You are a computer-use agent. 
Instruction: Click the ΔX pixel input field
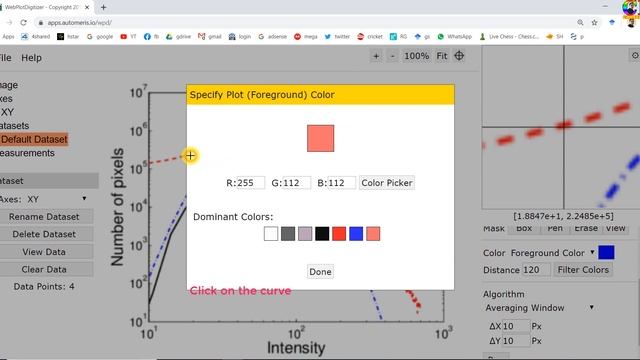[x=516, y=326]
